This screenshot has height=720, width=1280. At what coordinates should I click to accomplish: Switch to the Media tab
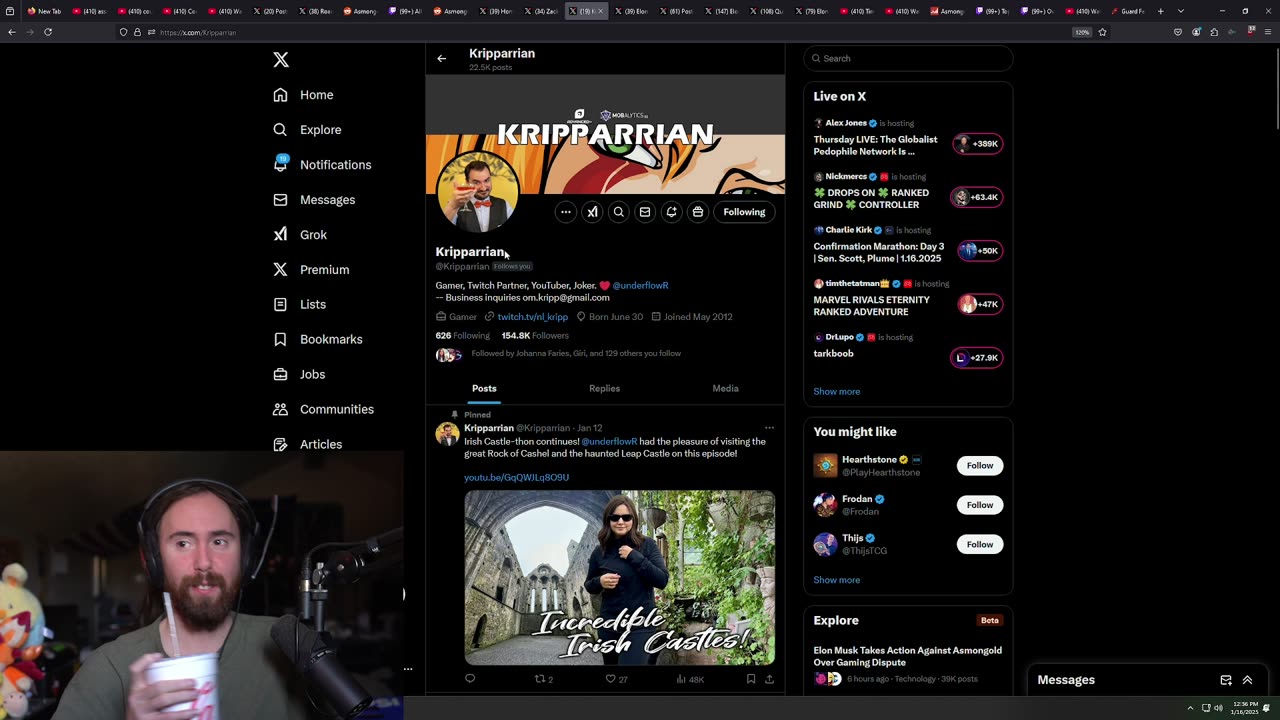(x=725, y=388)
